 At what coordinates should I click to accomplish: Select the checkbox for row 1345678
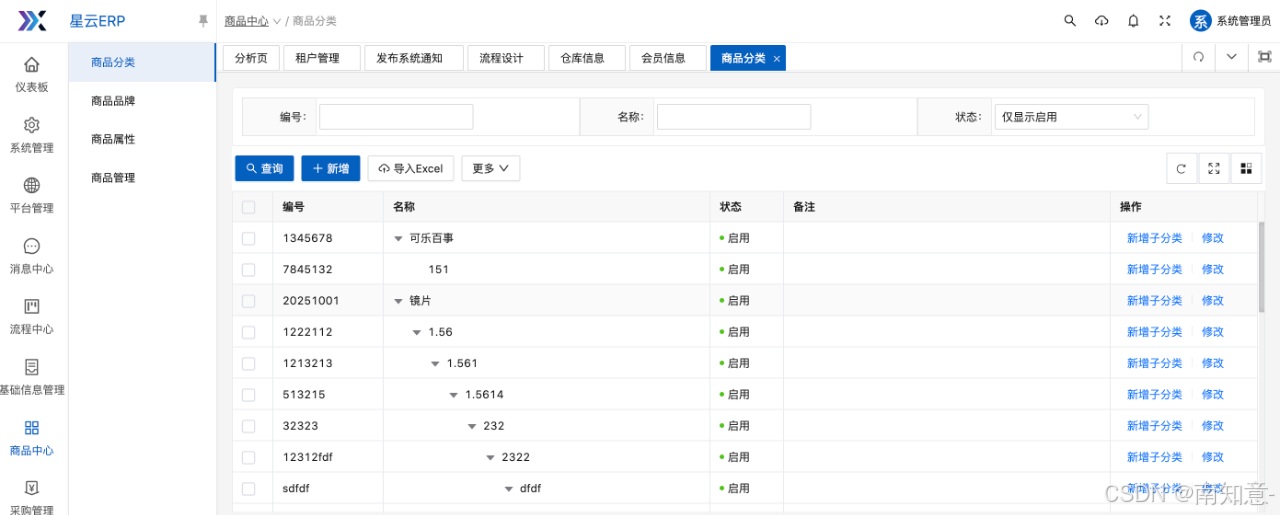pos(249,238)
